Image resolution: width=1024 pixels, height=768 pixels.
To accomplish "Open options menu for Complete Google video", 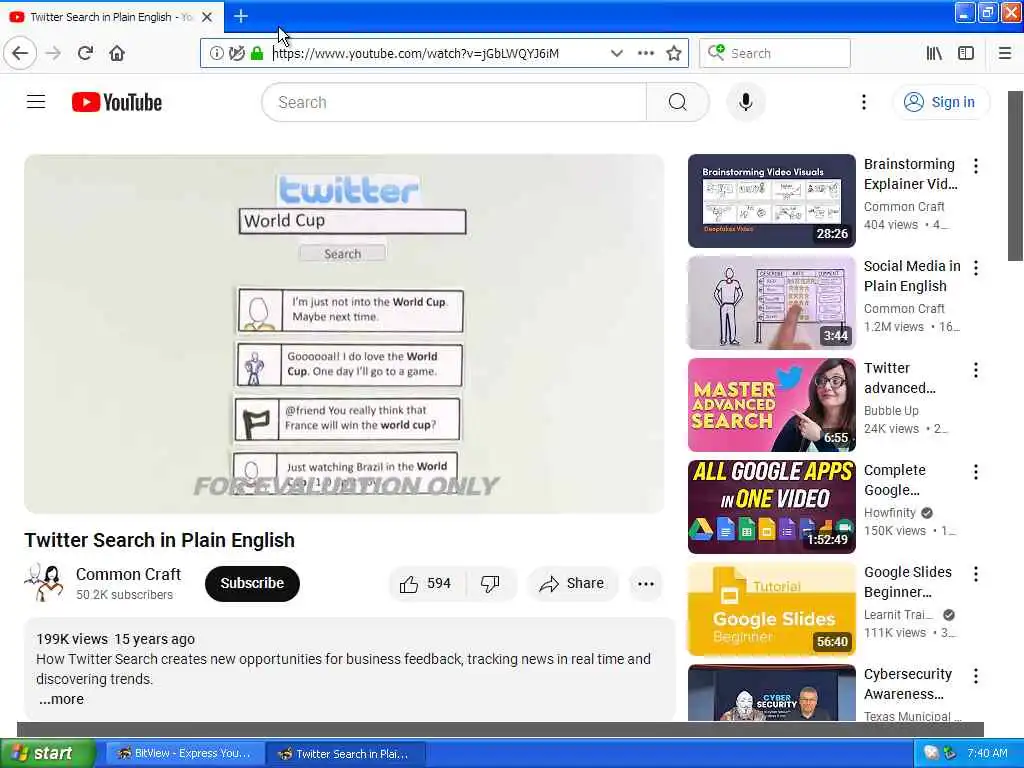I will tap(976, 472).
